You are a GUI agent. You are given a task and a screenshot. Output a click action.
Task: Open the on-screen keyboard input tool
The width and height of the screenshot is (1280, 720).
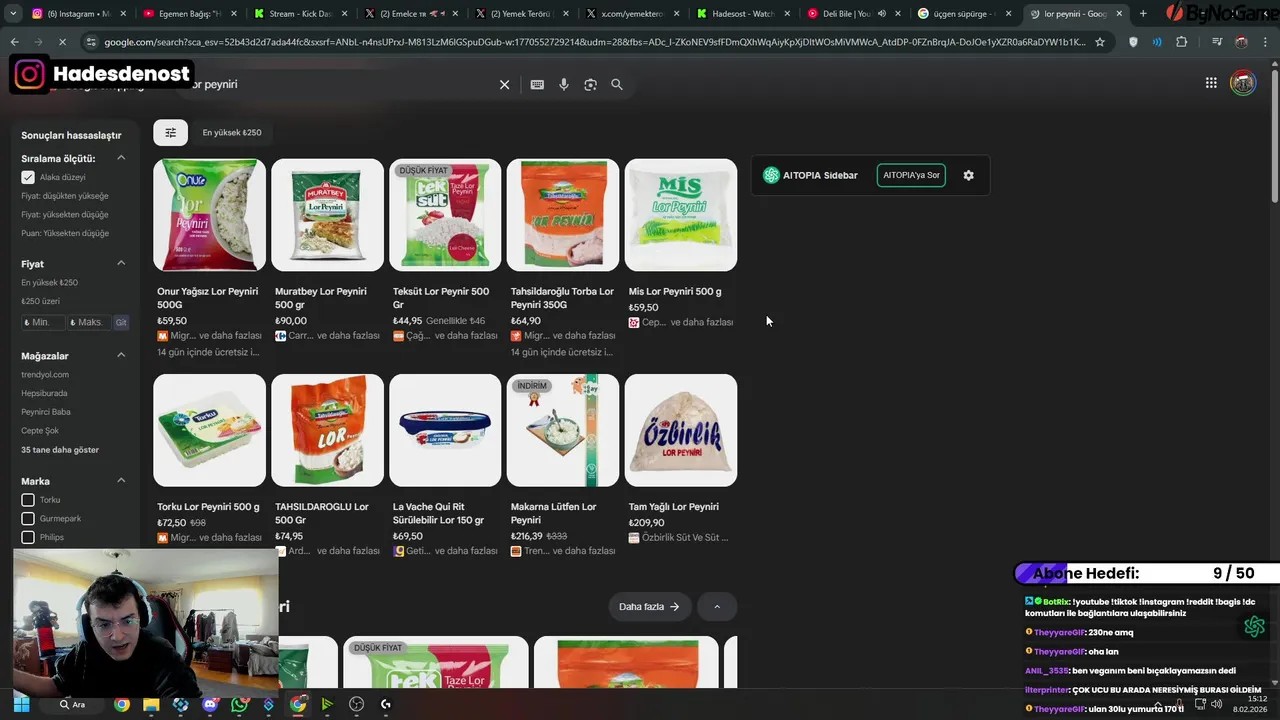click(537, 85)
